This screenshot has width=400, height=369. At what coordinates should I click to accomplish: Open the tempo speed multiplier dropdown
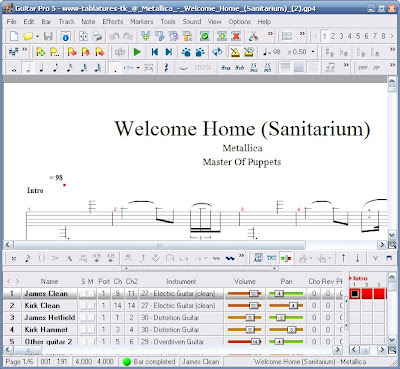pos(313,52)
